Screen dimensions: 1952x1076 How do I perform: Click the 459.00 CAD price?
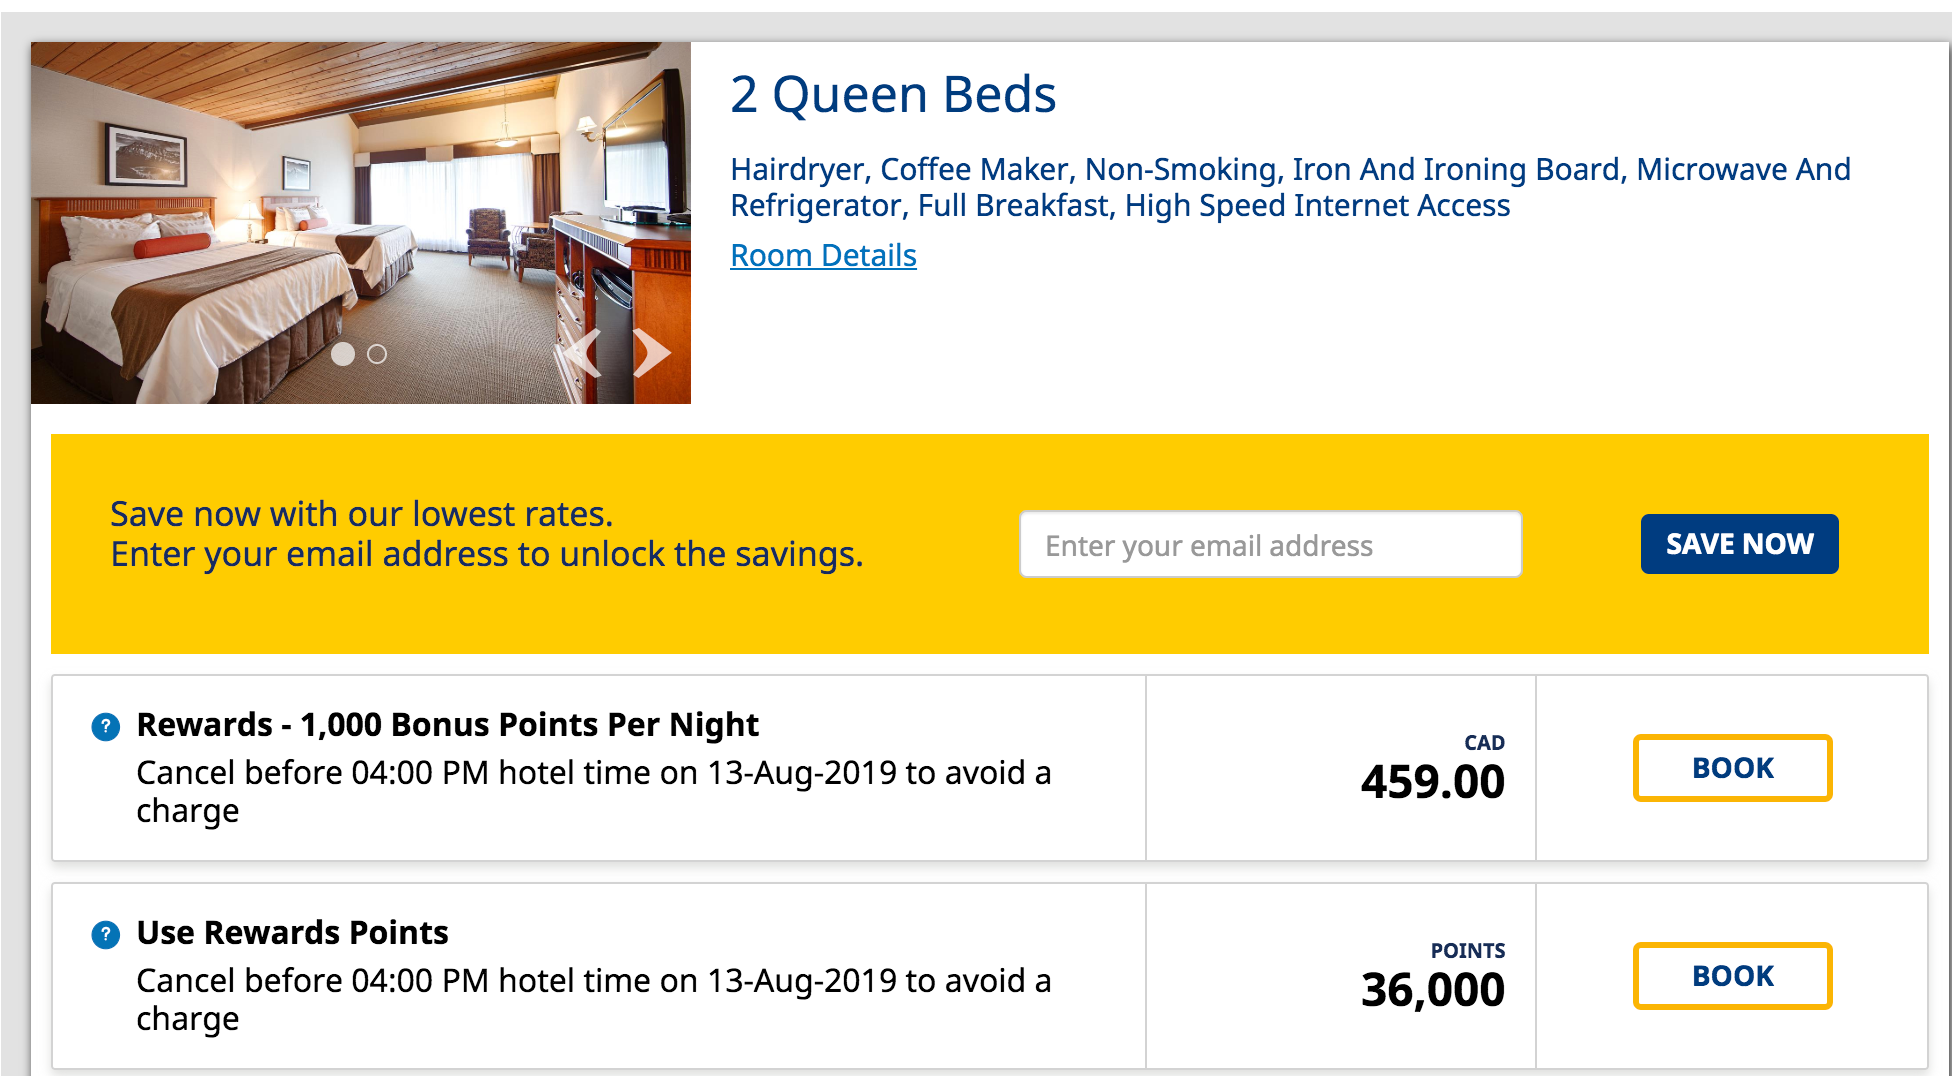[x=1432, y=782]
